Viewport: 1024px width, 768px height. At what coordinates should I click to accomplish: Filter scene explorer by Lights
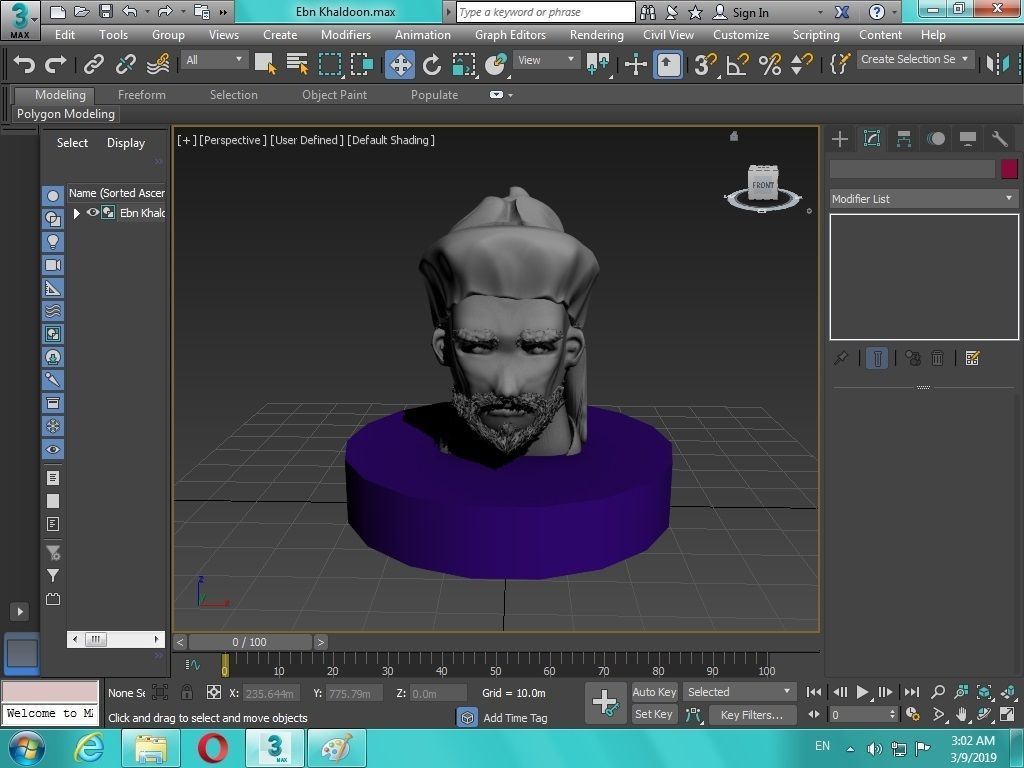(x=53, y=242)
